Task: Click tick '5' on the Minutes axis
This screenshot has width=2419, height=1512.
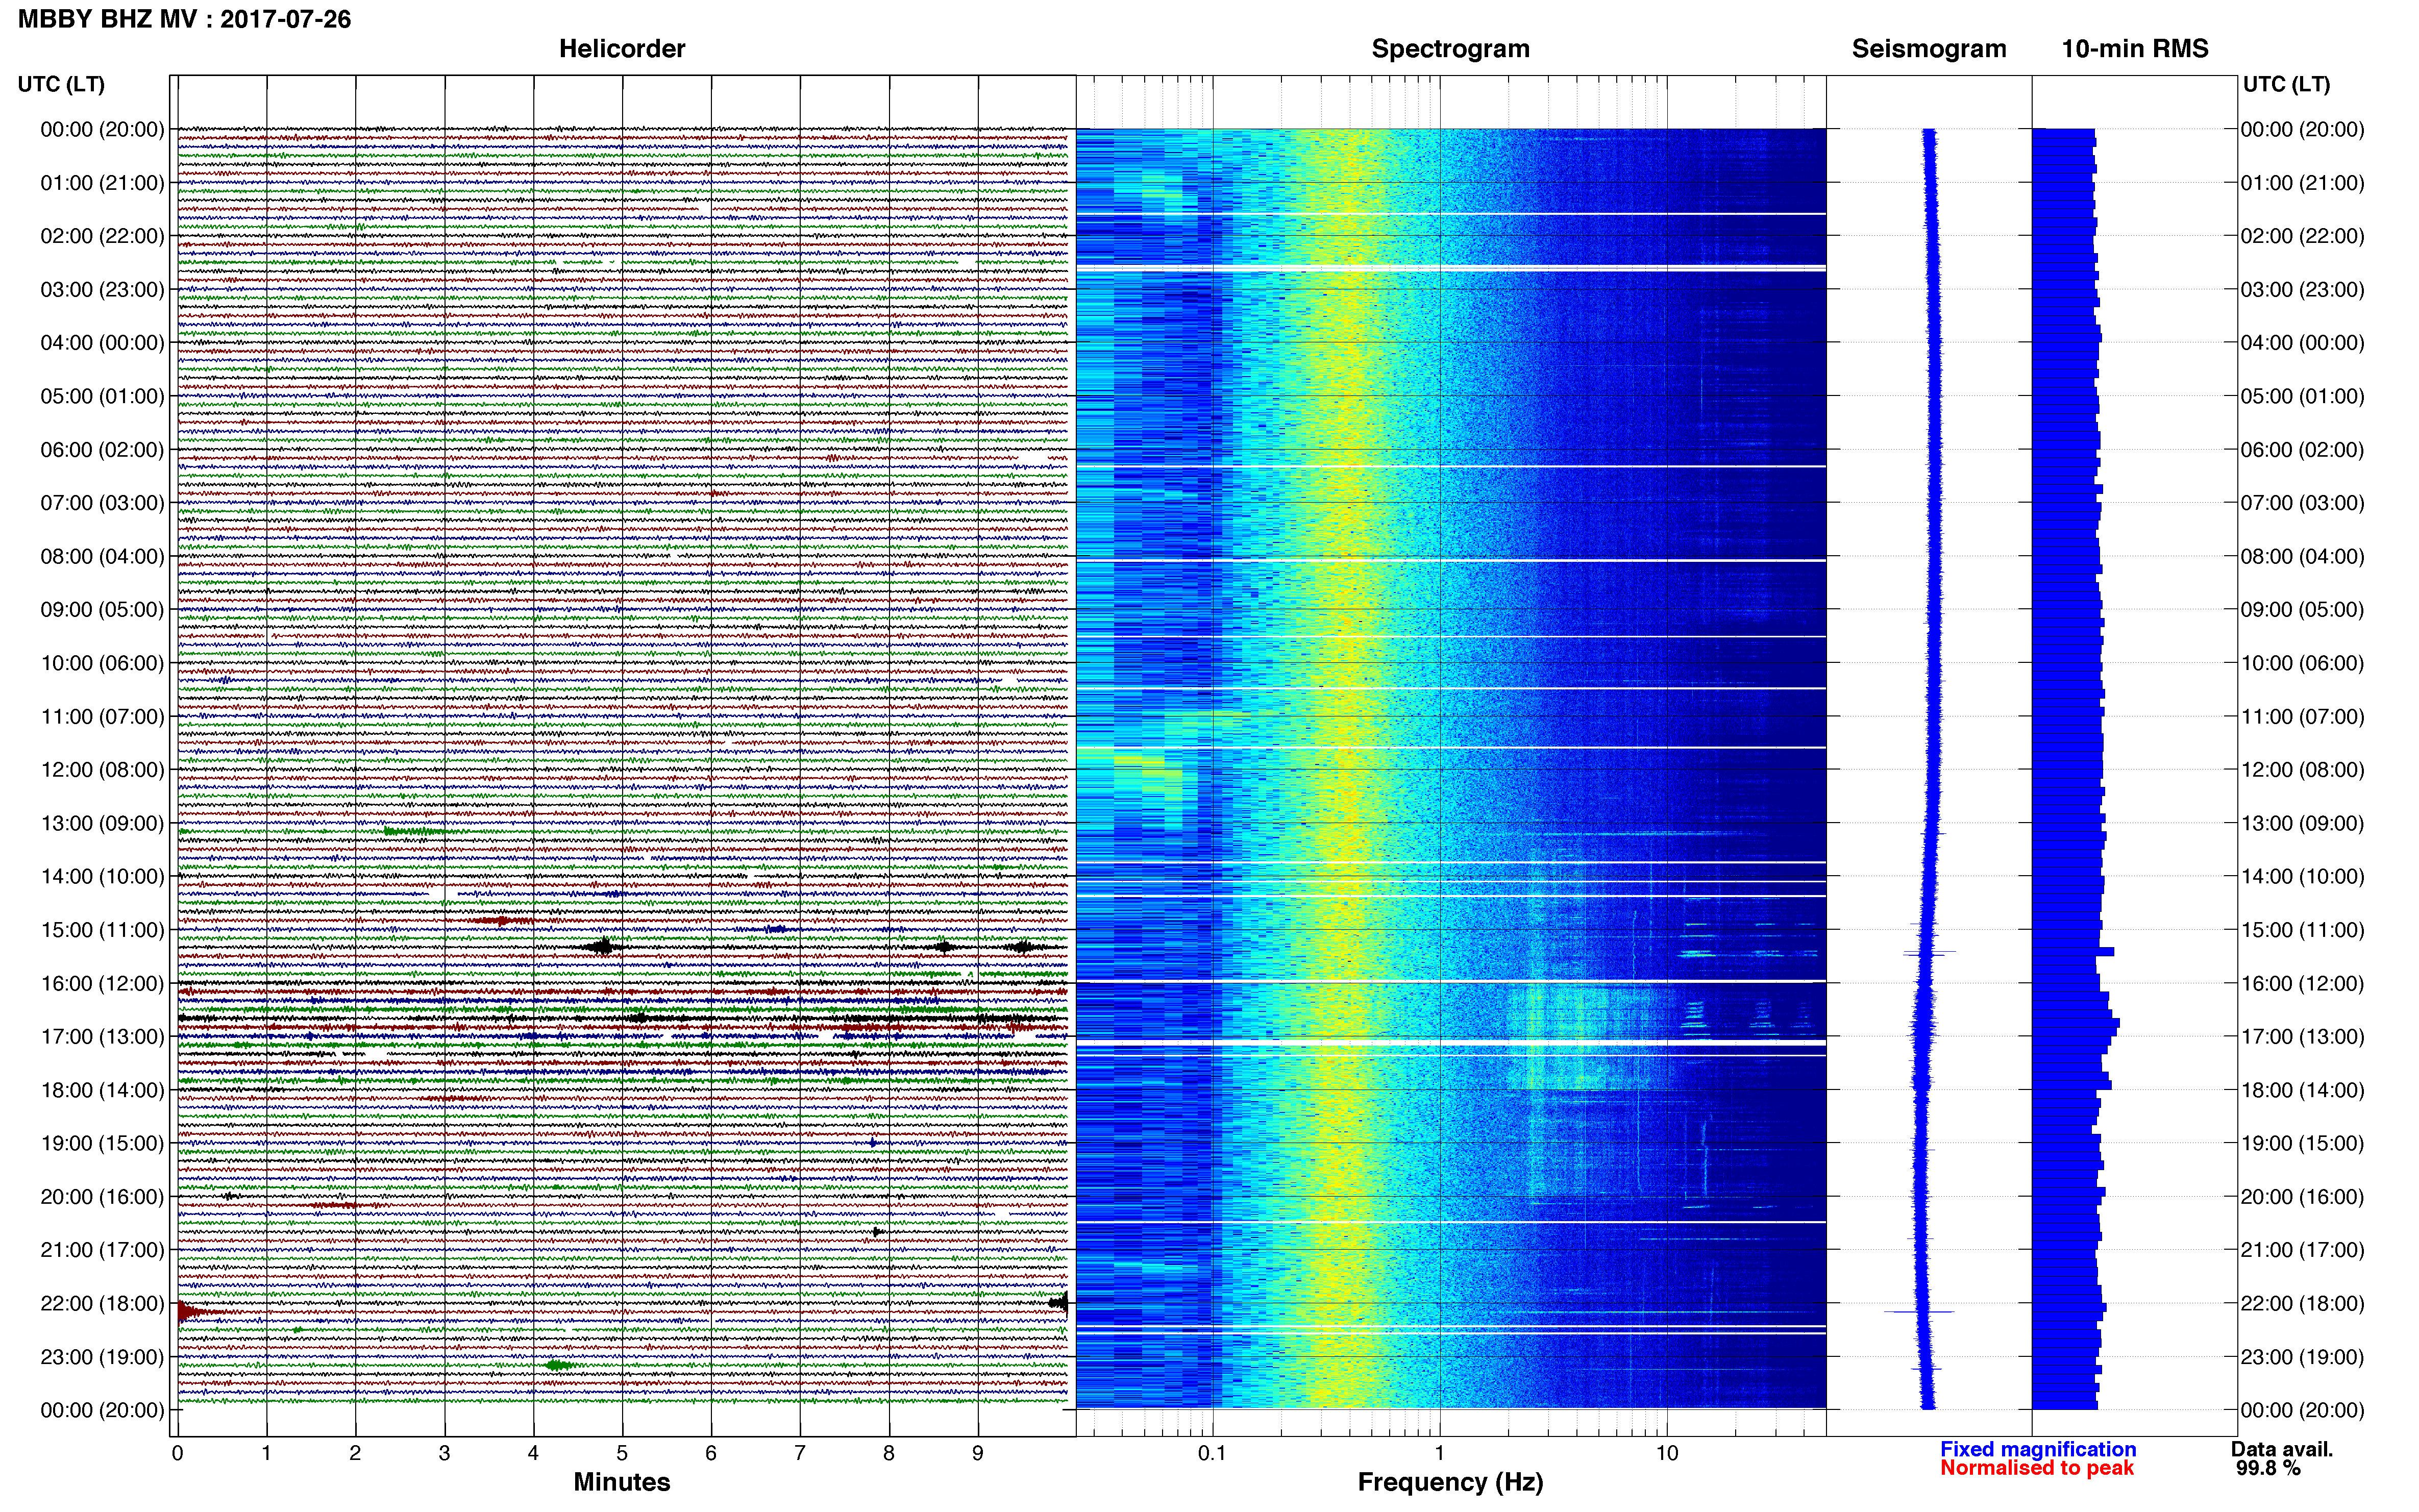Action: pos(622,1454)
